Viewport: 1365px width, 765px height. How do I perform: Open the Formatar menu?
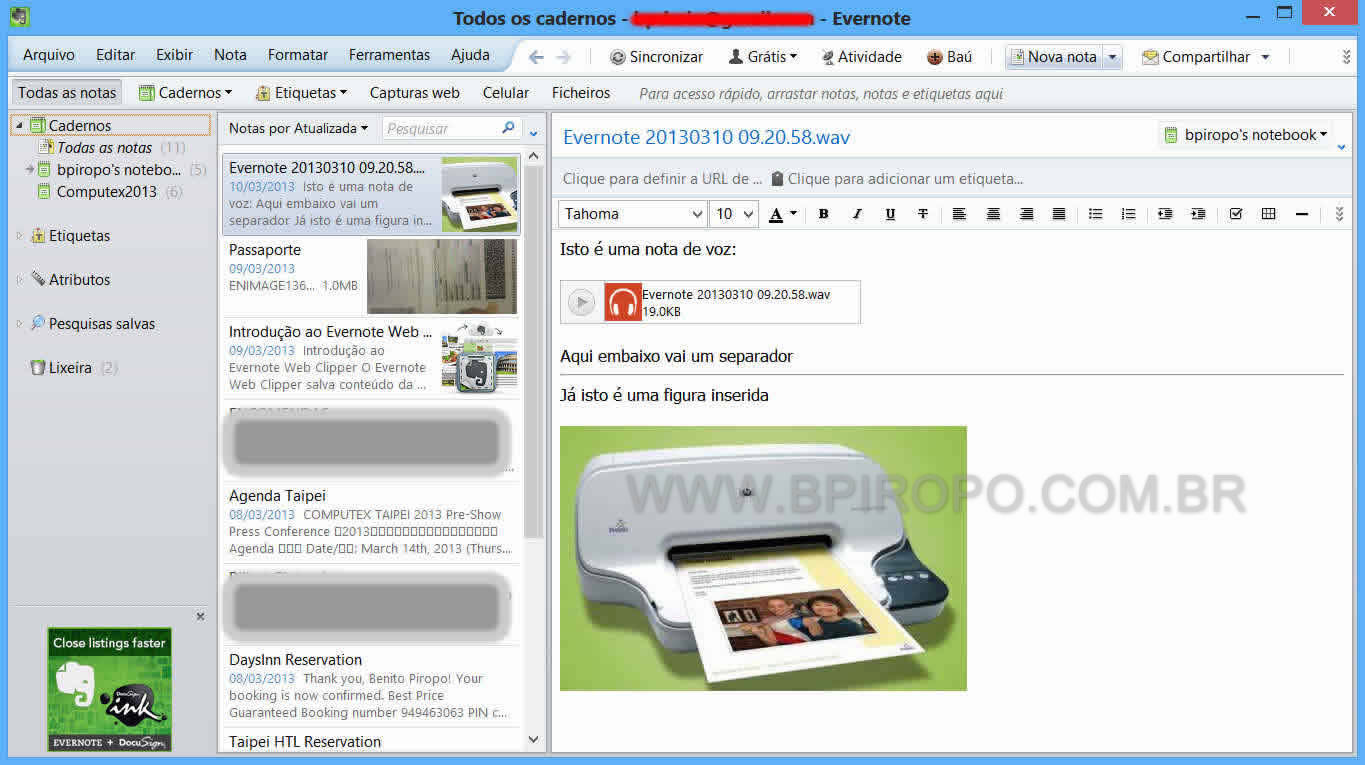pos(298,55)
